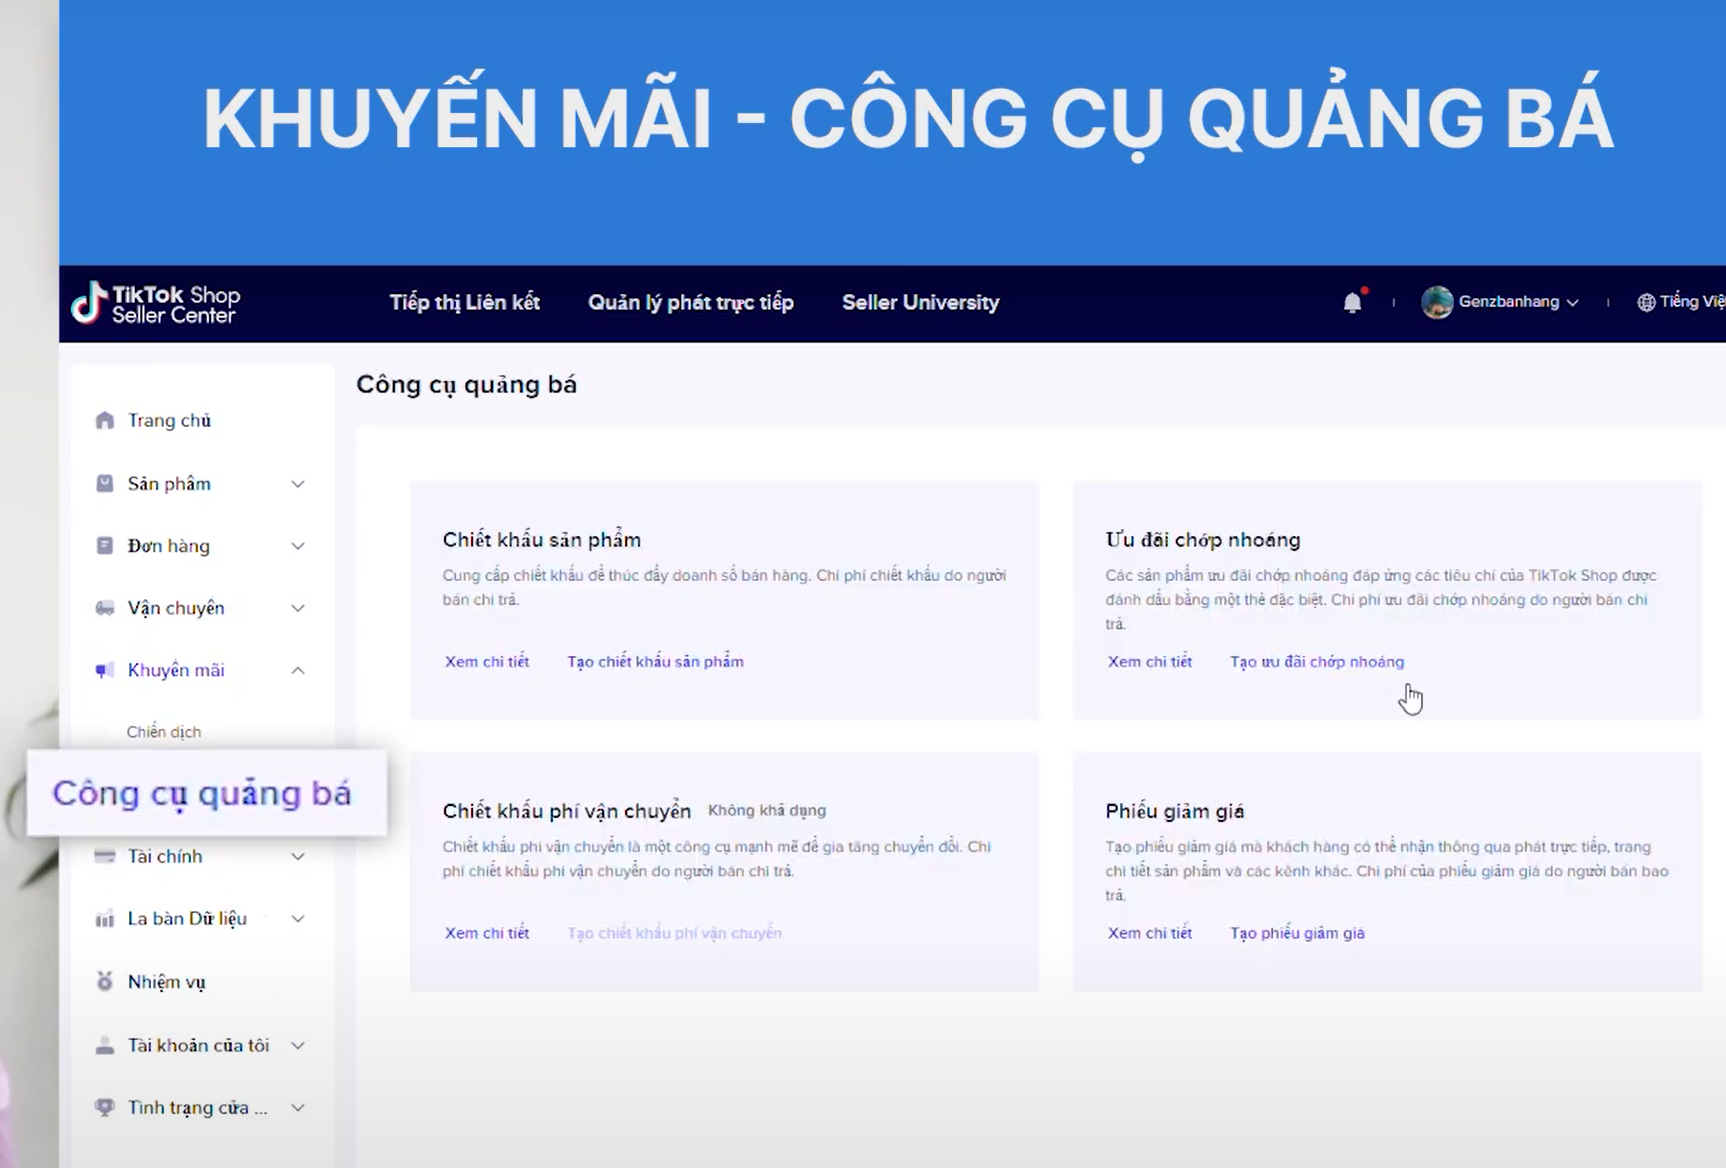Open Quản lý phát trực tiếp

(x=690, y=302)
